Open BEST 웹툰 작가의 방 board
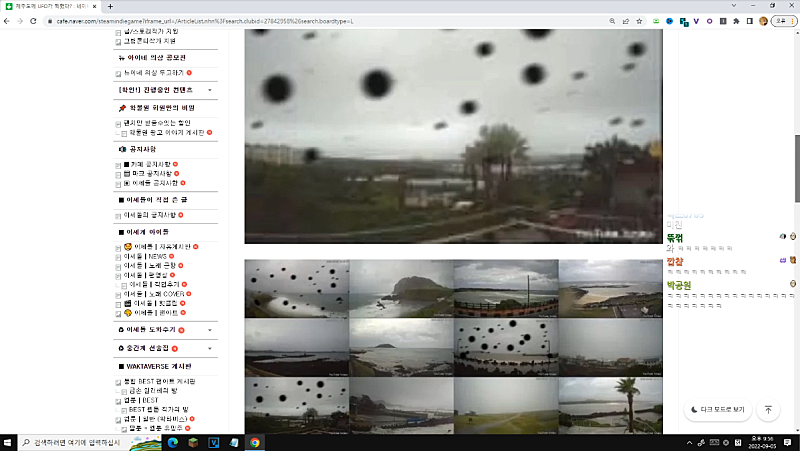The image size is (800, 451). (x=159, y=409)
